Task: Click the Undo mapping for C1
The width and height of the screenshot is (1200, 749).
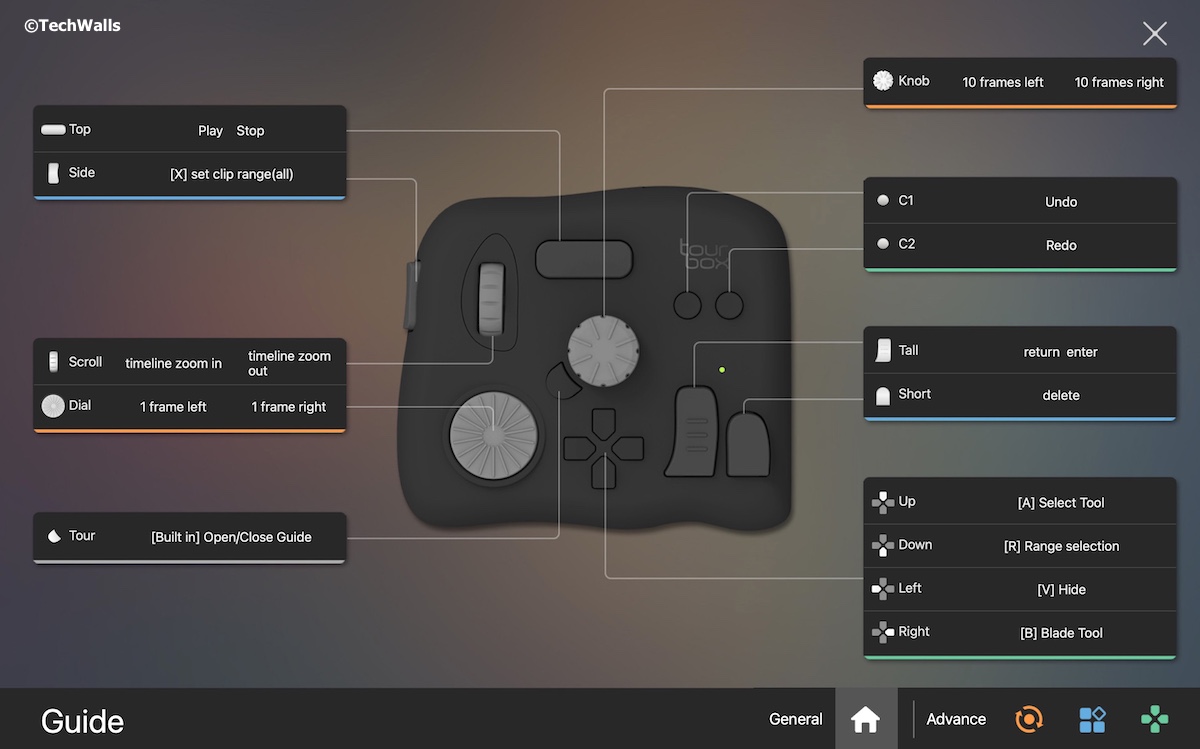Action: [x=1061, y=202]
